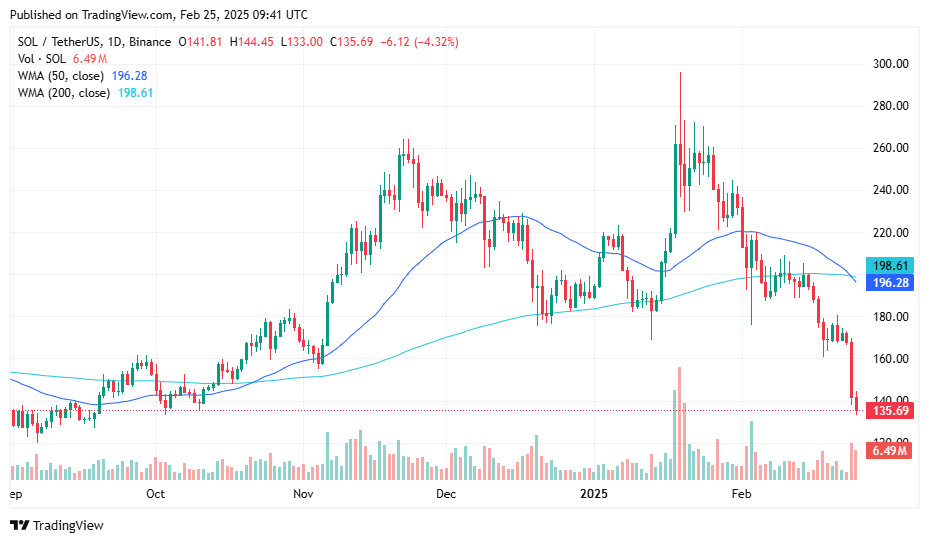Click the Nov label on time axis
The height and width of the screenshot is (543, 929).
[303, 494]
